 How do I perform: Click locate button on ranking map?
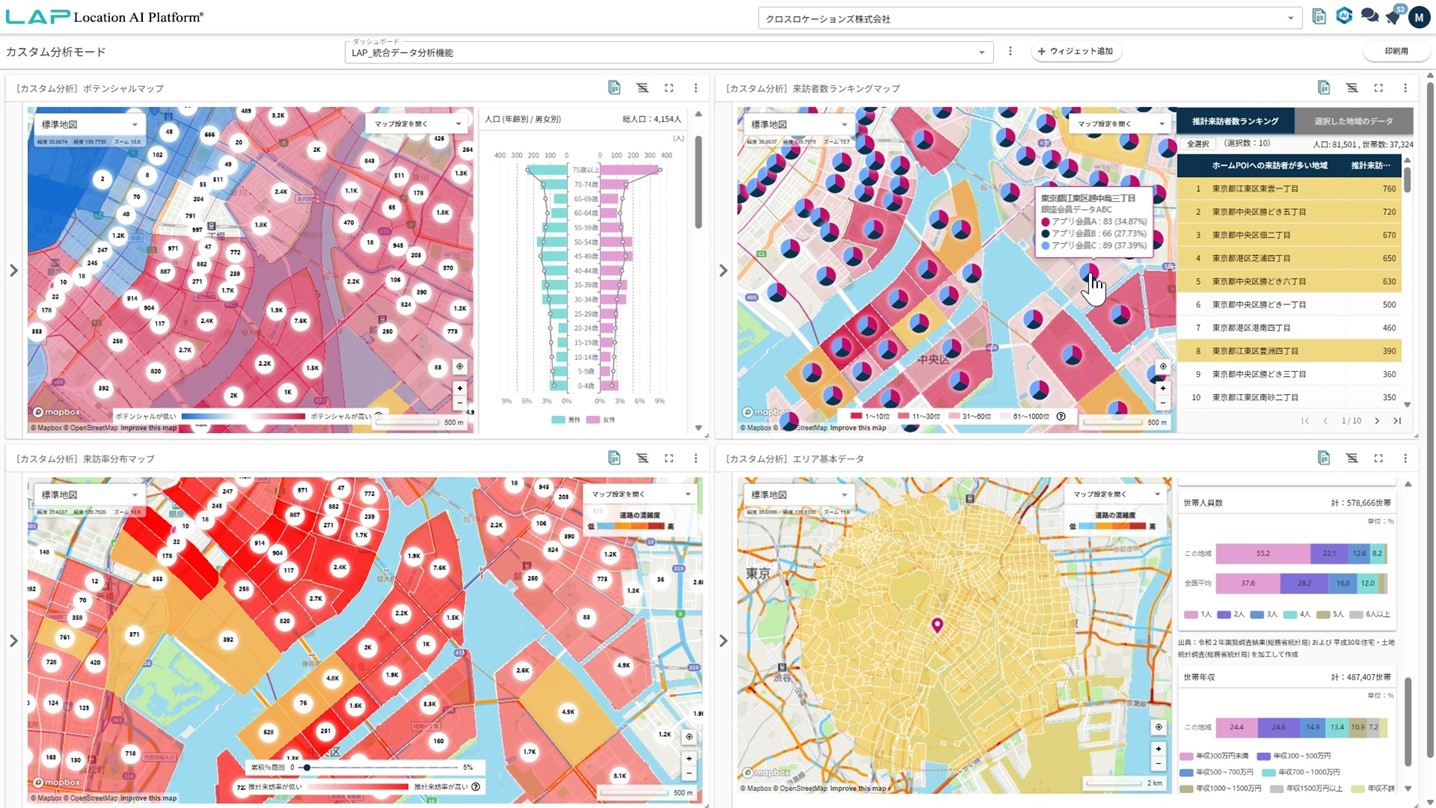point(1162,367)
